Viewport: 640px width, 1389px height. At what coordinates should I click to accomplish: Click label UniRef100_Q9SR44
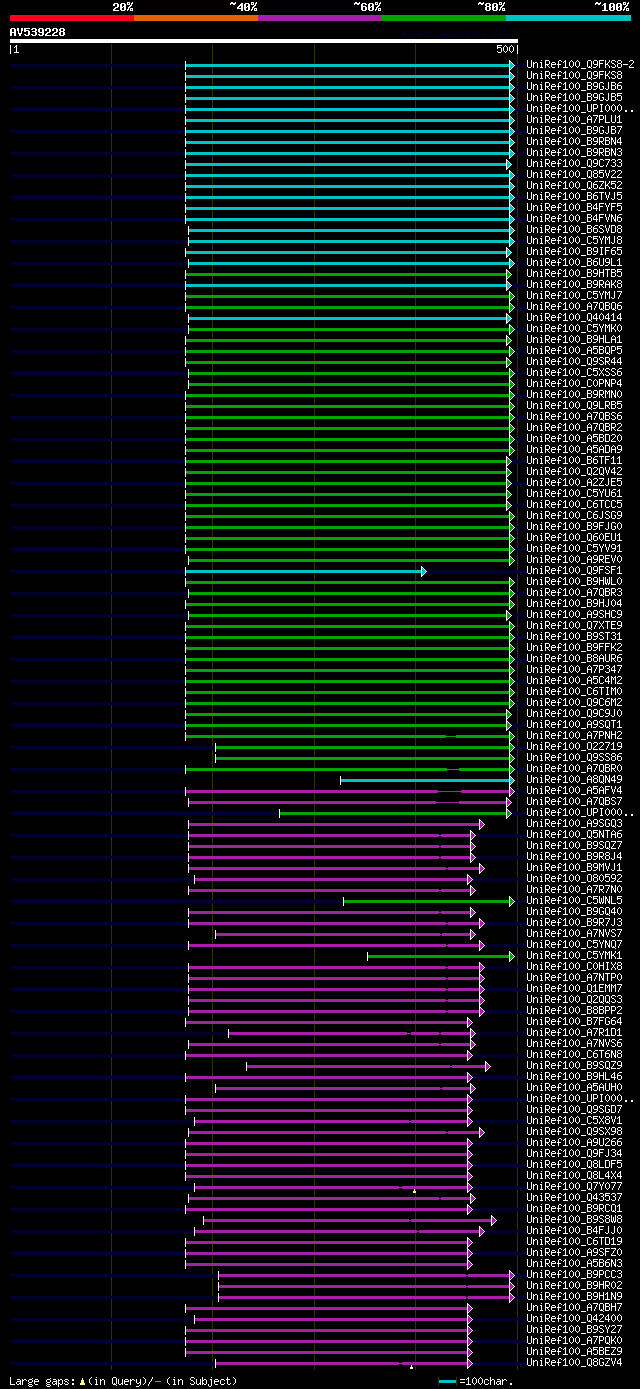(x=574, y=362)
